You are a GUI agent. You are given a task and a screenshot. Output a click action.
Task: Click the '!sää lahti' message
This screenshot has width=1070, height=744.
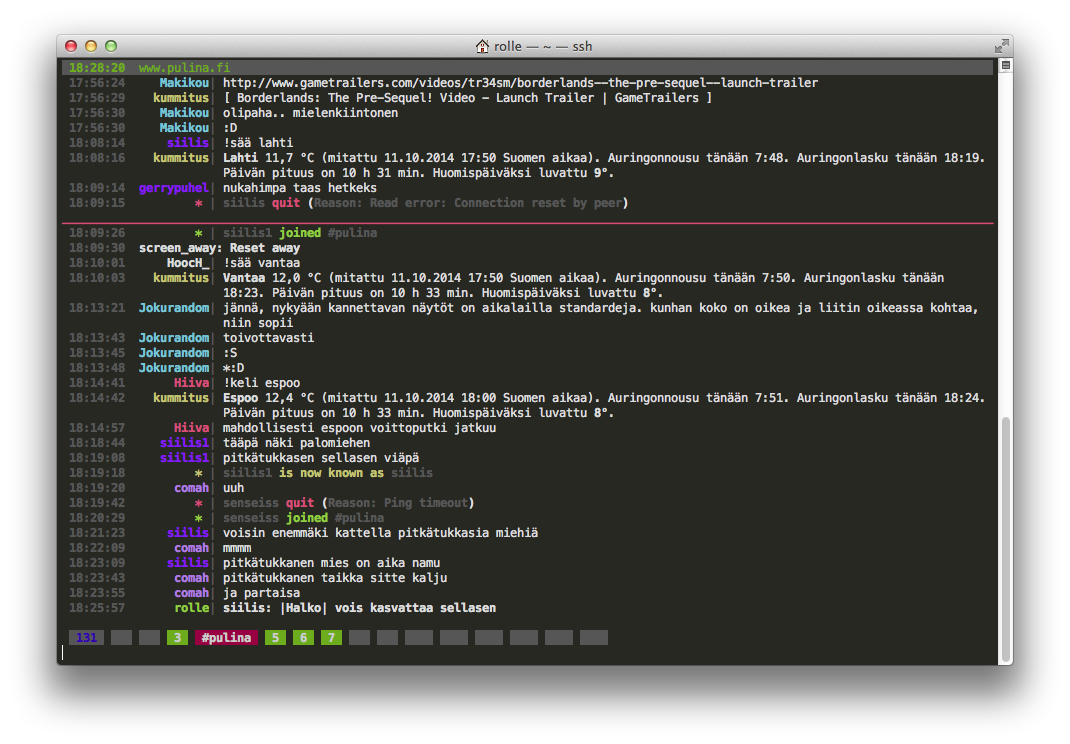[258, 143]
